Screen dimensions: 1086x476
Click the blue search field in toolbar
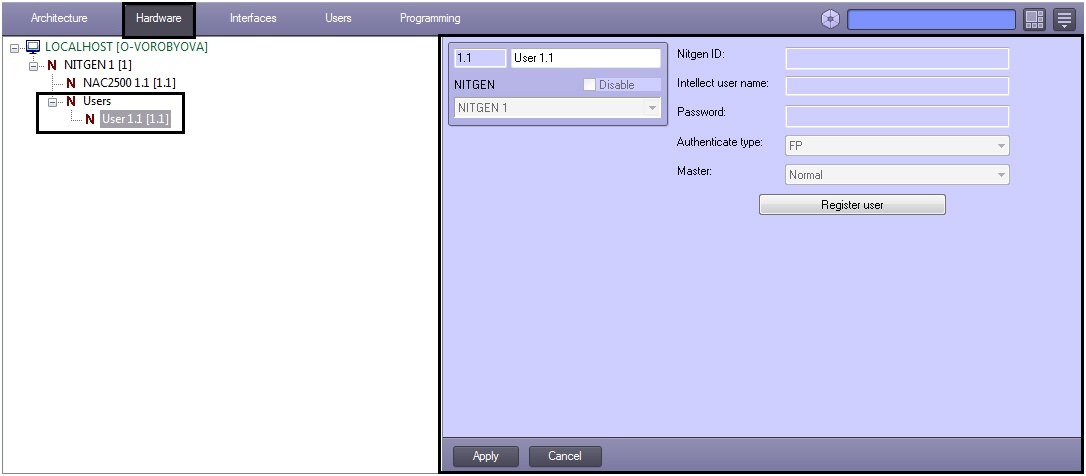[932, 19]
